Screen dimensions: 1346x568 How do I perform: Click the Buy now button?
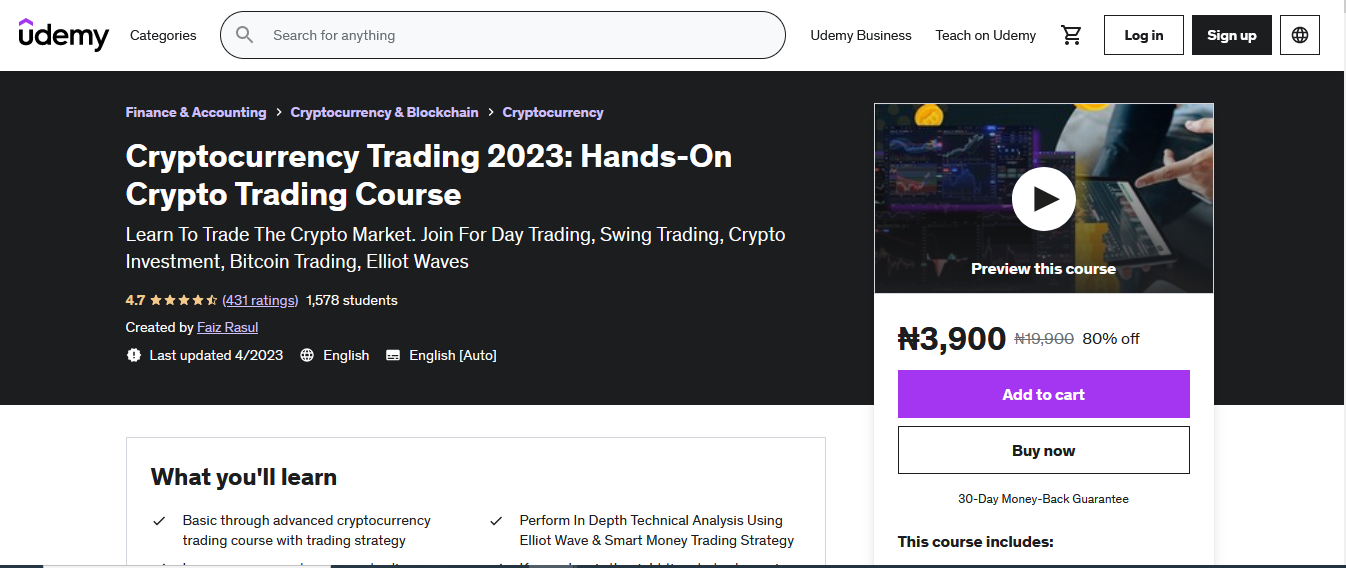[1044, 450]
